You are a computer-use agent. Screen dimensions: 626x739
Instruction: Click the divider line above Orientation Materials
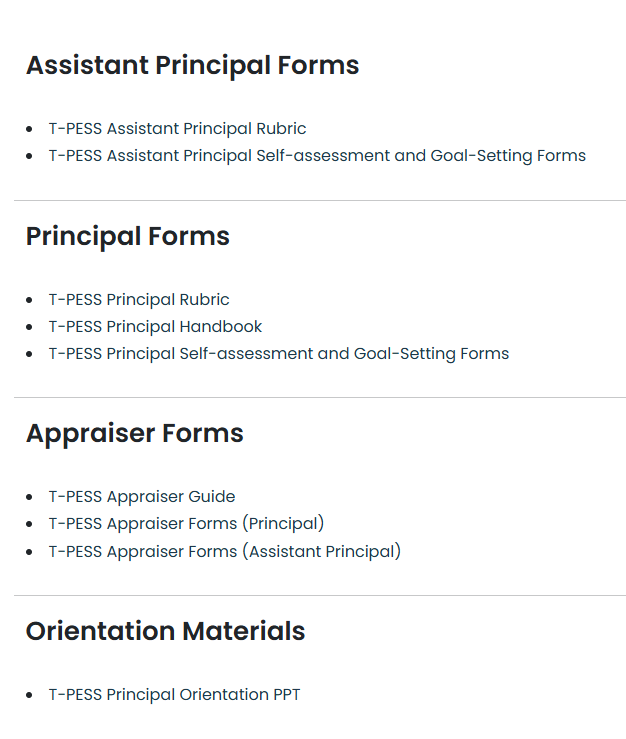pos(320,595)
